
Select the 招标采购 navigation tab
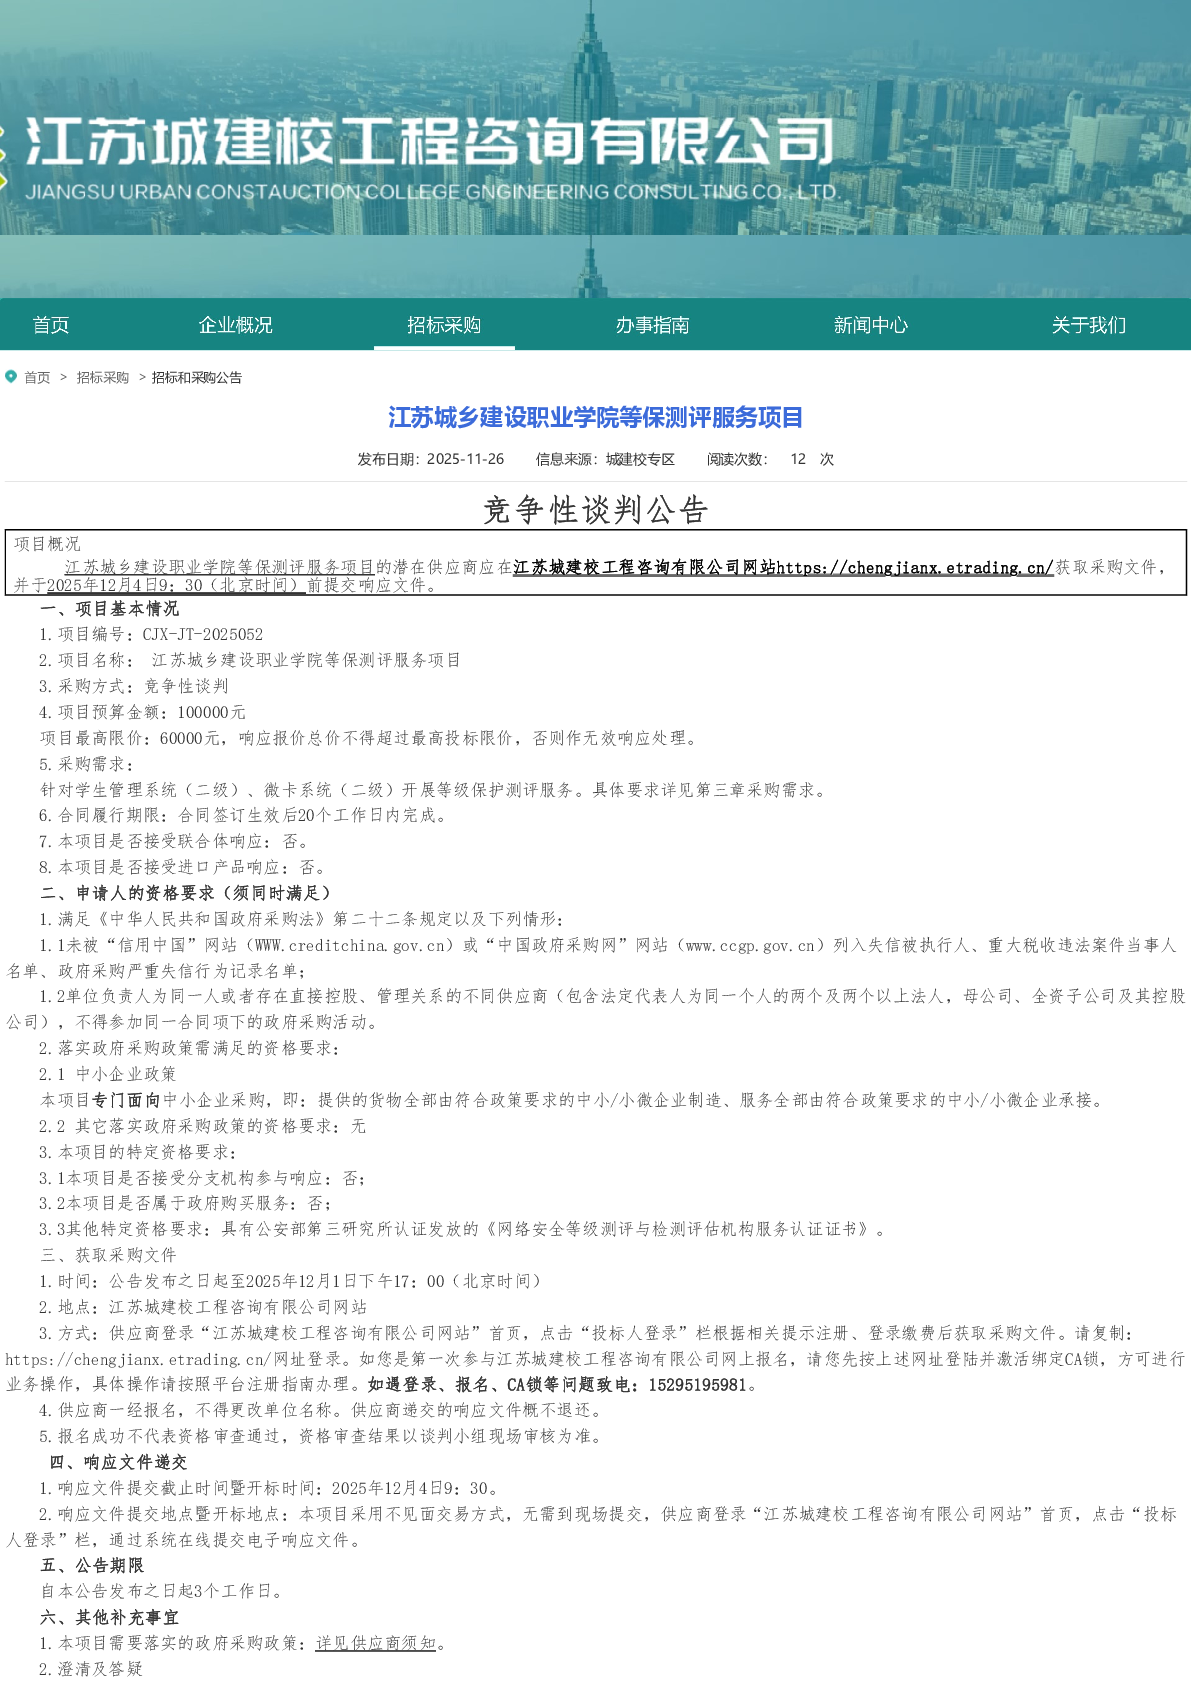(x=444, y=325)
